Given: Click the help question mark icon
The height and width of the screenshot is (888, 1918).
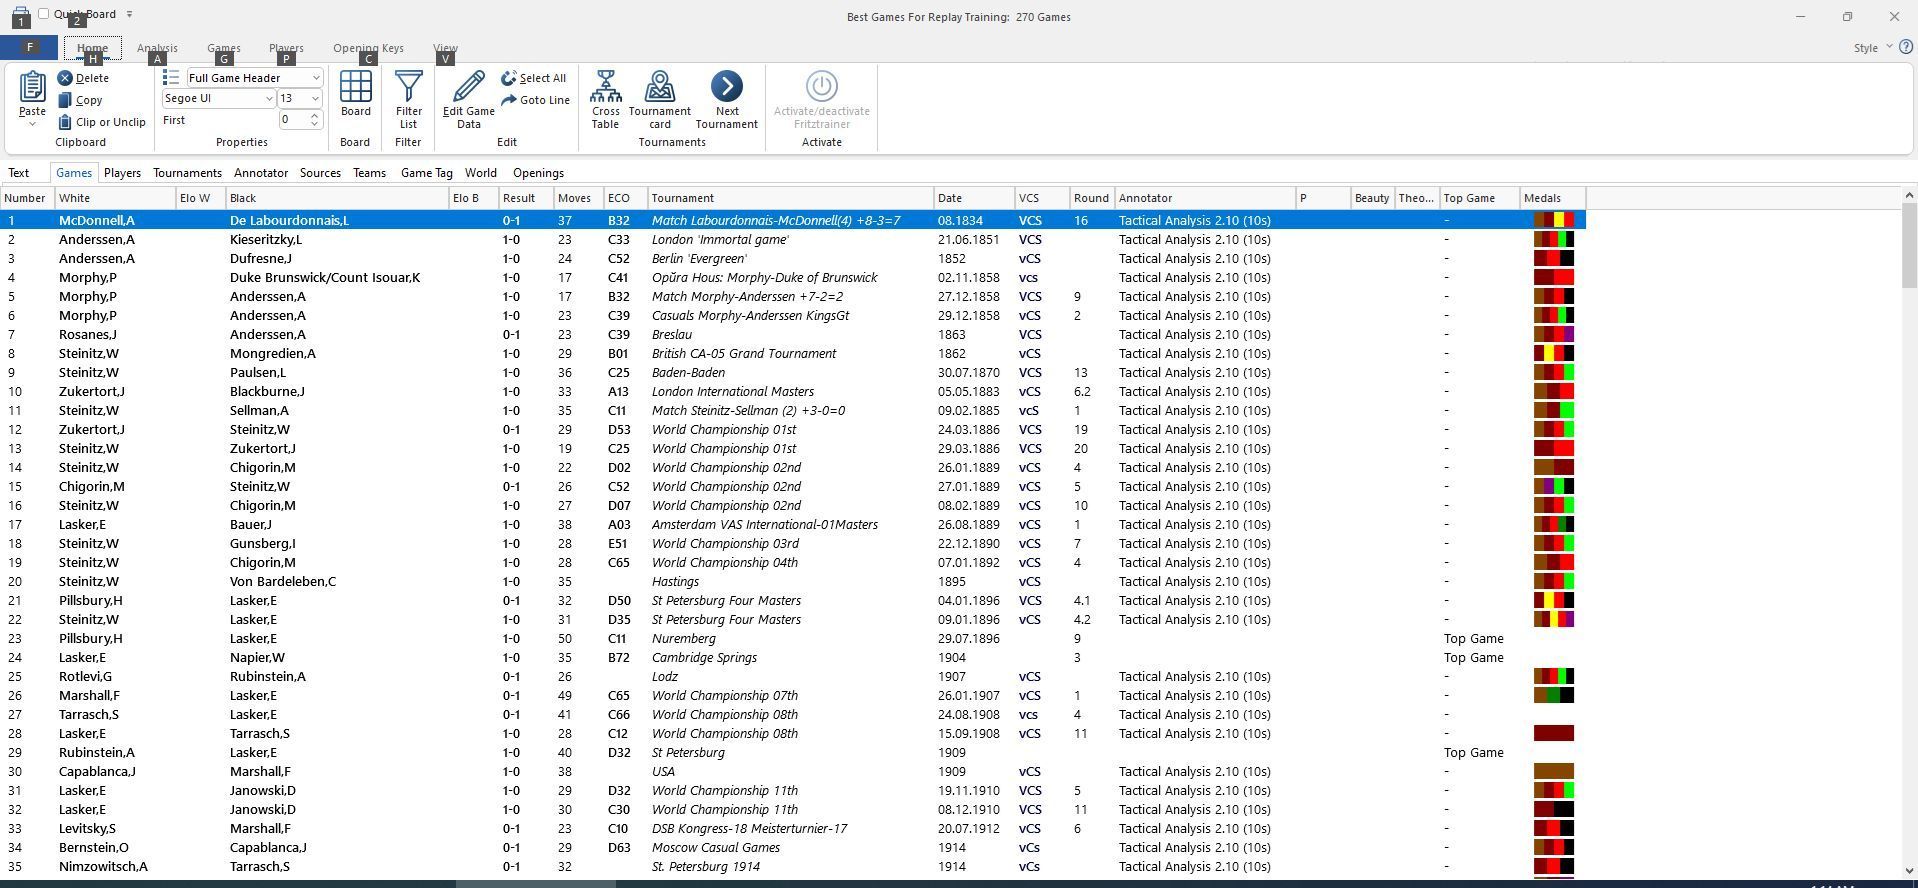Looking at the screenshot, I should 1905,47.
